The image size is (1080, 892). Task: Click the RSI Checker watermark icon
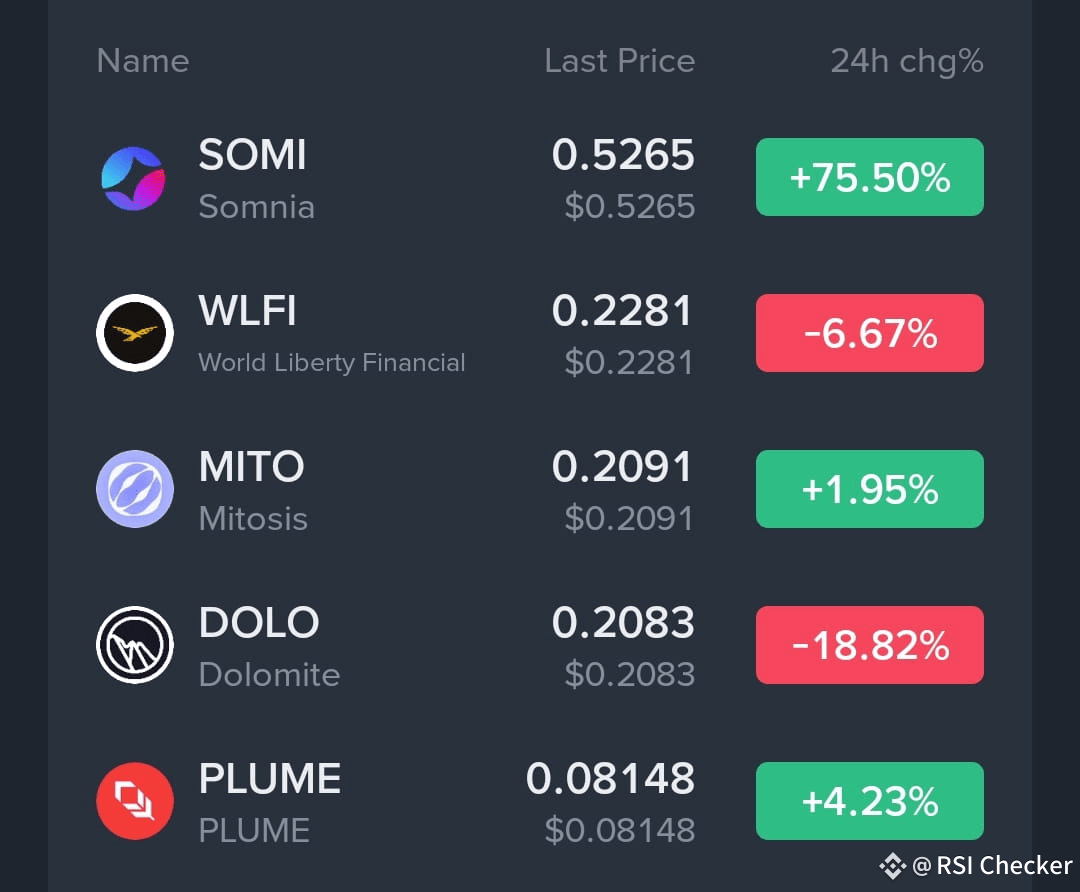[890, 866]
